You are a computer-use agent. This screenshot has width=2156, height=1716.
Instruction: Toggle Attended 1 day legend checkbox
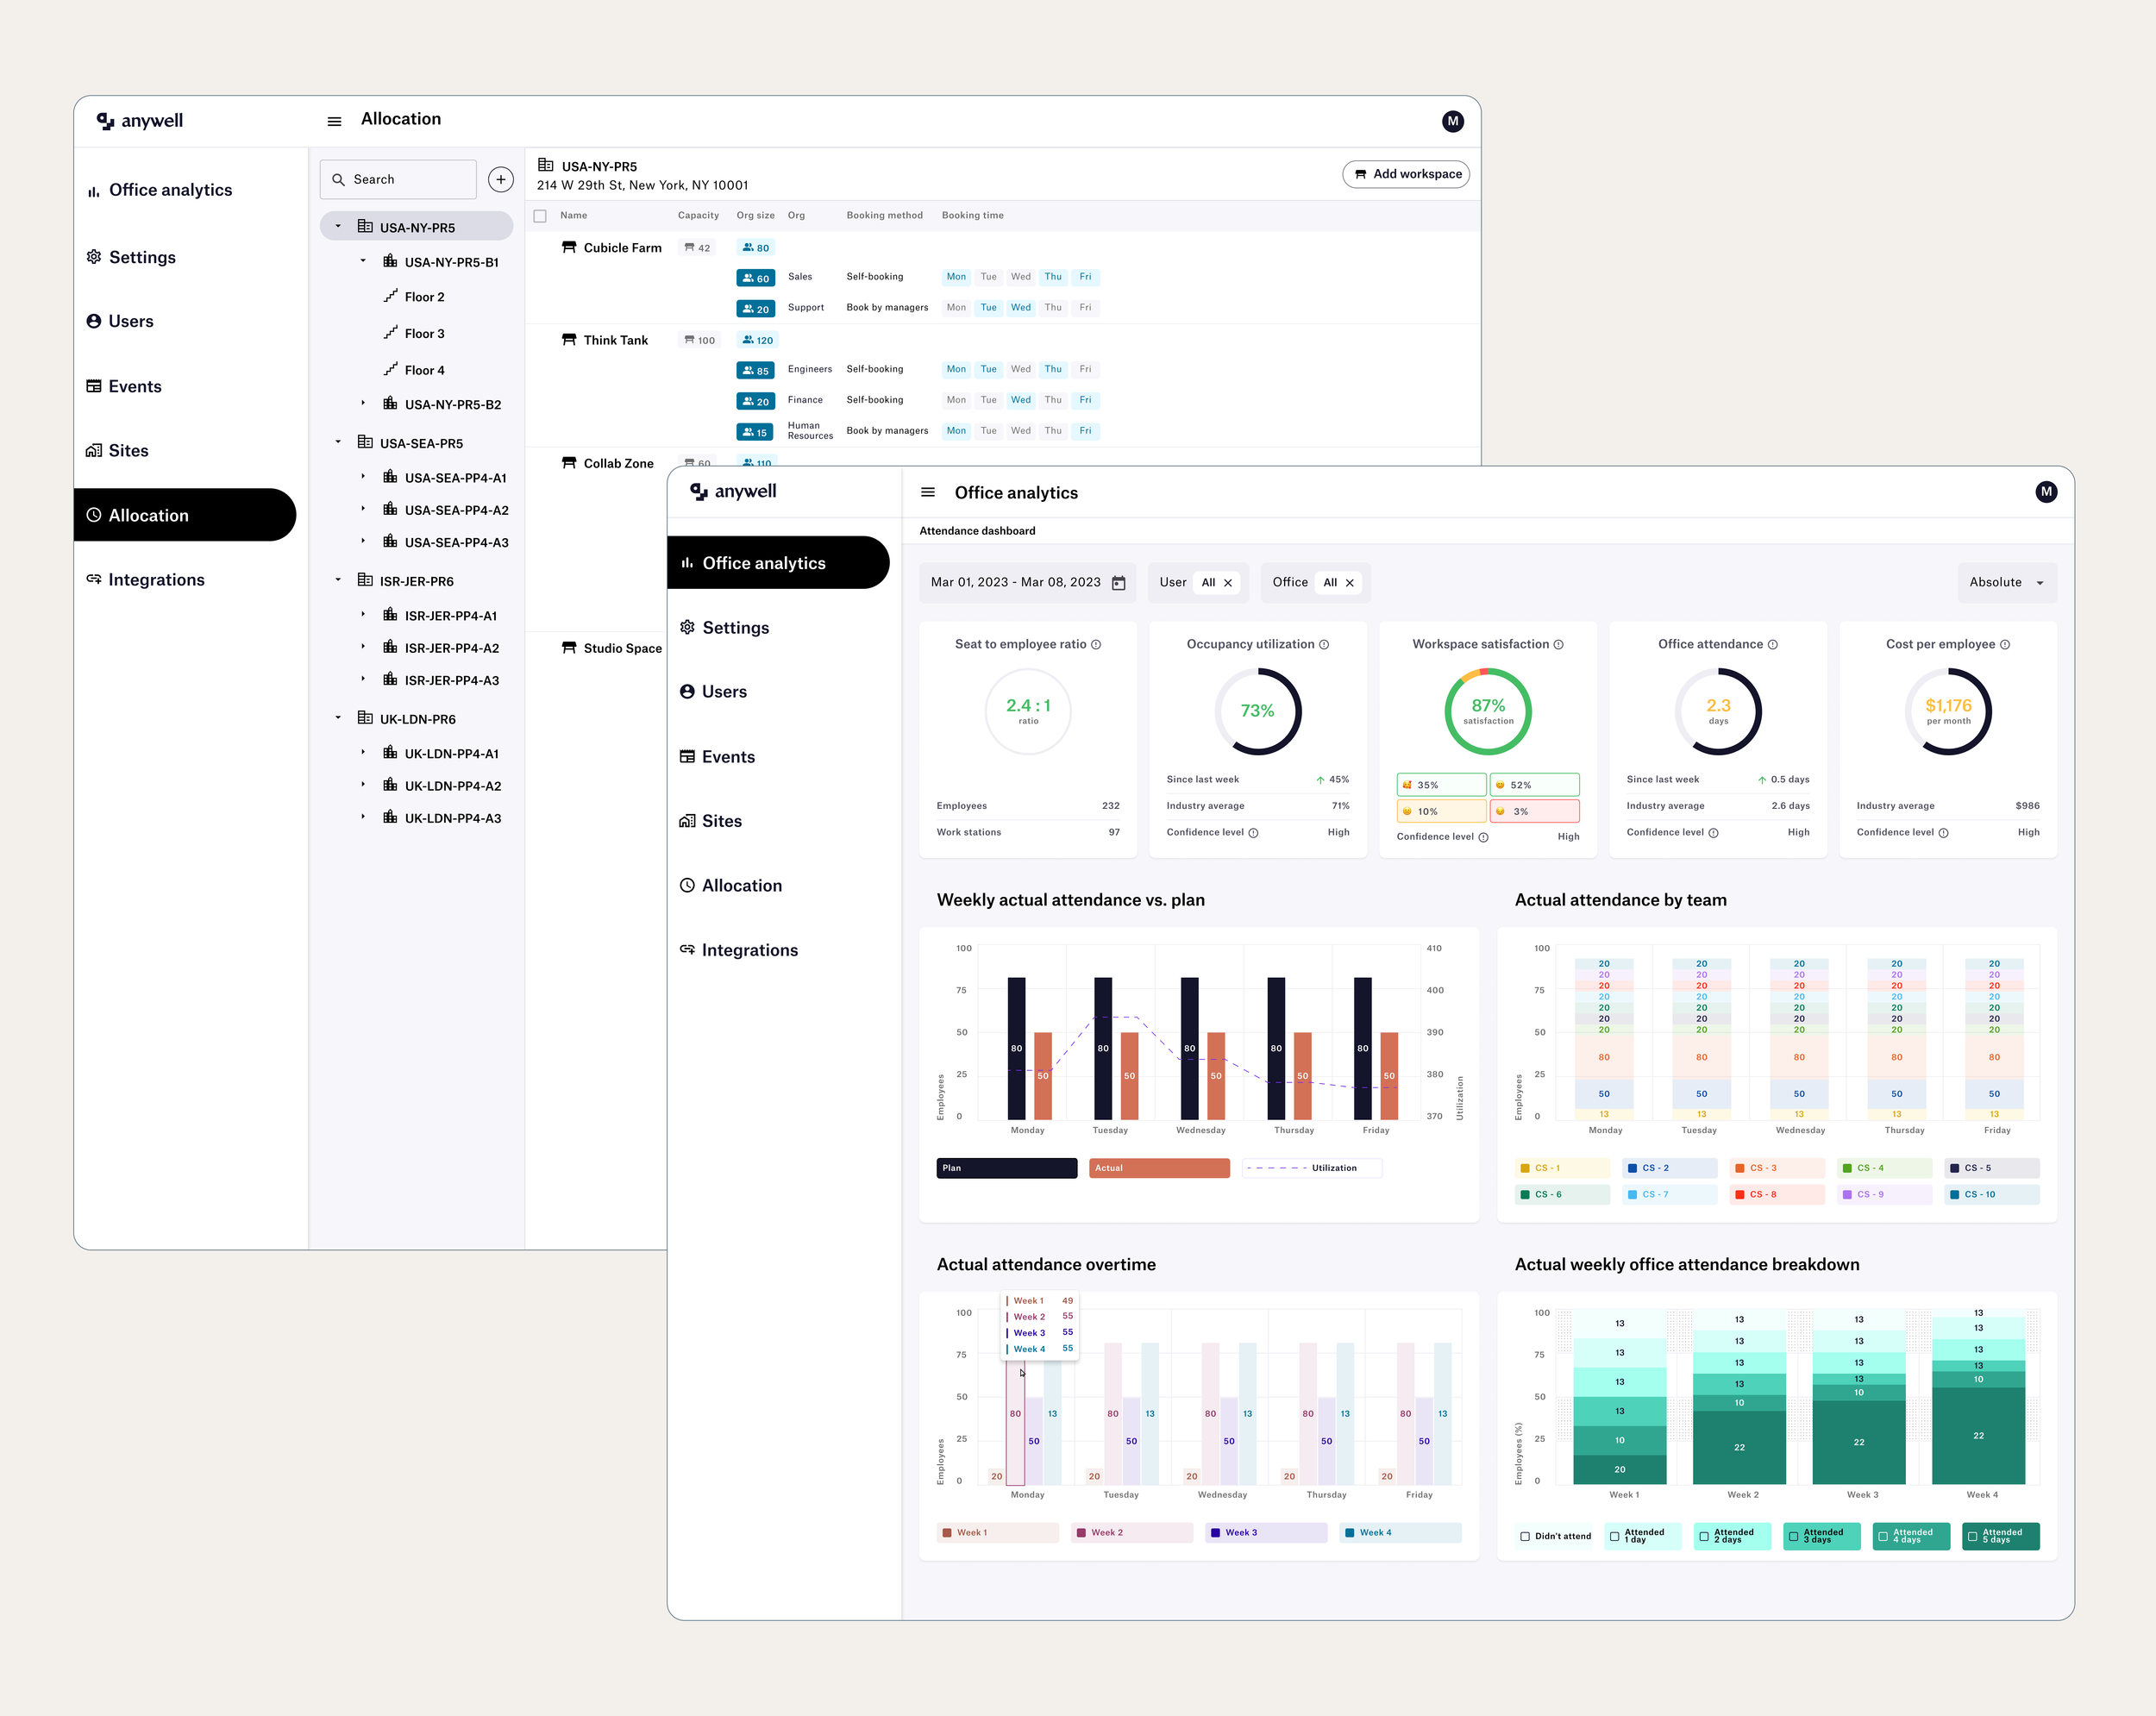(1614, 1536)
